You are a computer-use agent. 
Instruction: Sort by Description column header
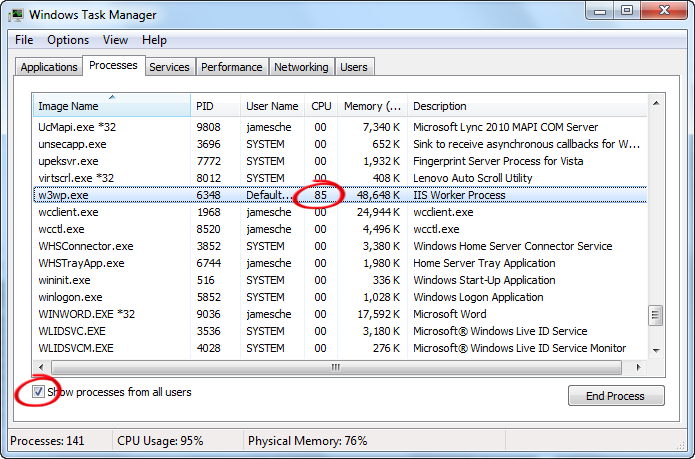click(527, 105)
